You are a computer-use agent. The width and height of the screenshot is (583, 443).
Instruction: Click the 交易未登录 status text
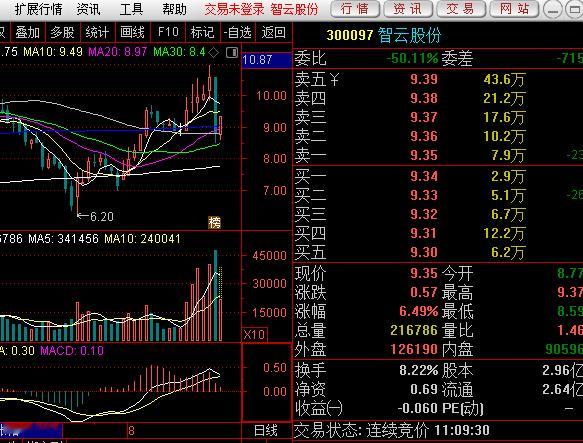coord(234,9)
